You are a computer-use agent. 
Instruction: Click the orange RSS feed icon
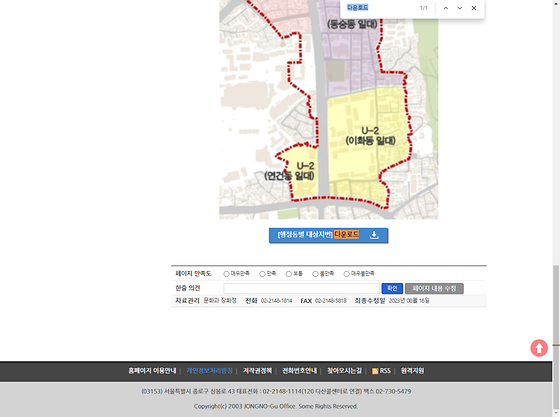pos(375,371)
